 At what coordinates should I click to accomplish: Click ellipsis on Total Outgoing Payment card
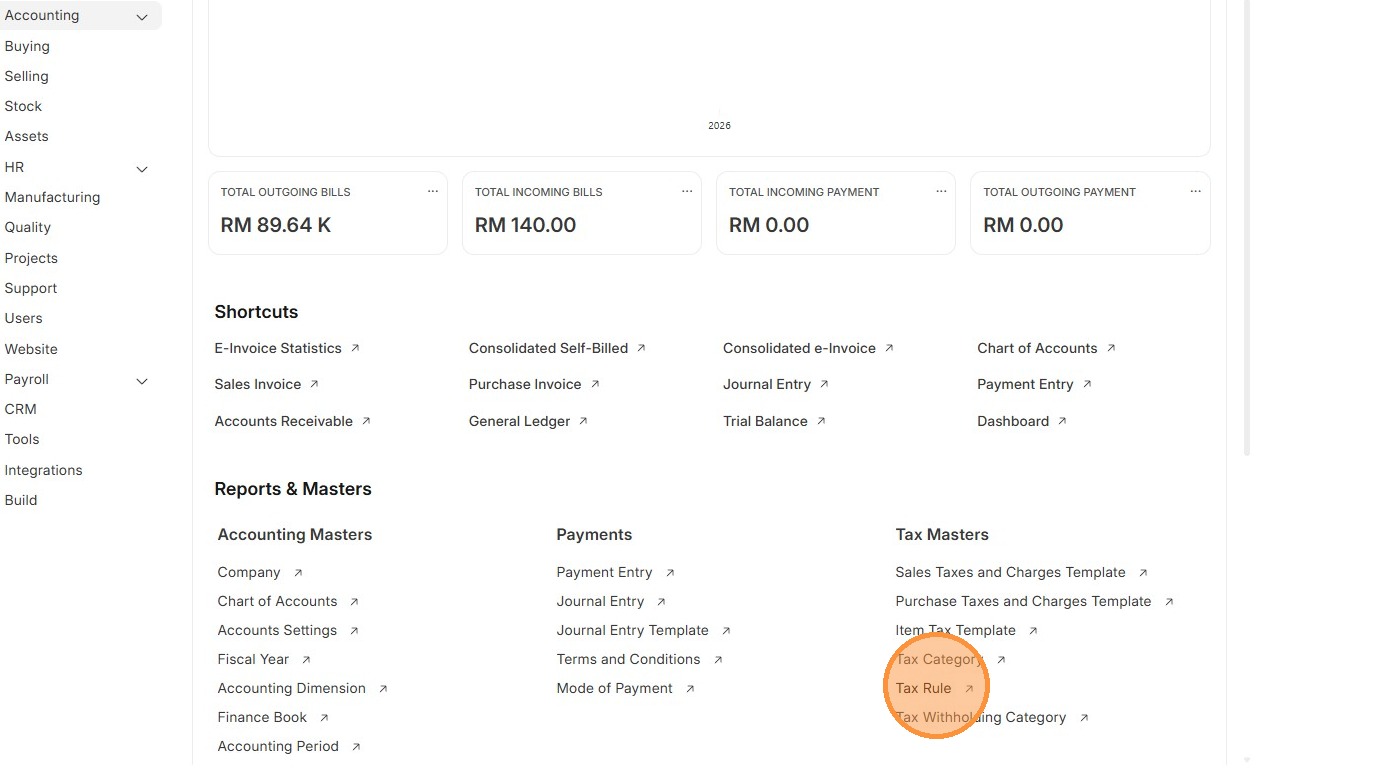pos(1195,191)
